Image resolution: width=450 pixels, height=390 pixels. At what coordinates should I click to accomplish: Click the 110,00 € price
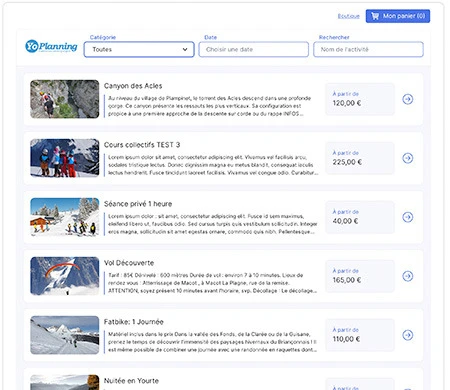tap(346, 339)
